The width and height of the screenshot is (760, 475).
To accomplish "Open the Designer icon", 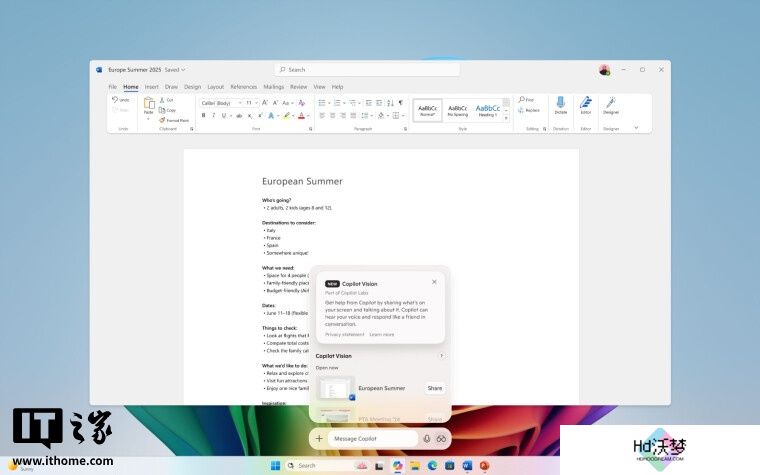I will pos(611,102).
